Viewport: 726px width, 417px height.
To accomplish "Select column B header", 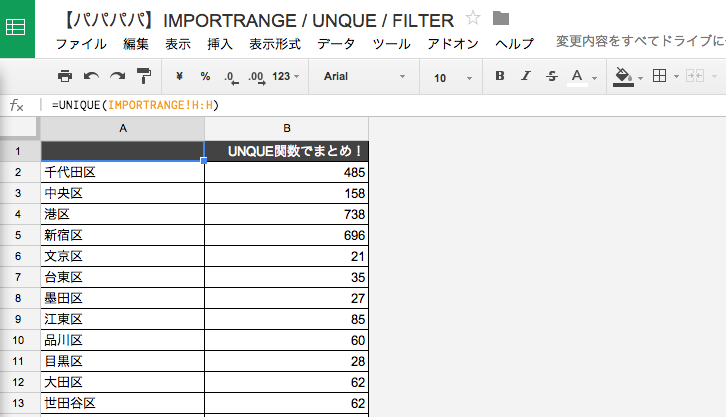I will (287, 129).
